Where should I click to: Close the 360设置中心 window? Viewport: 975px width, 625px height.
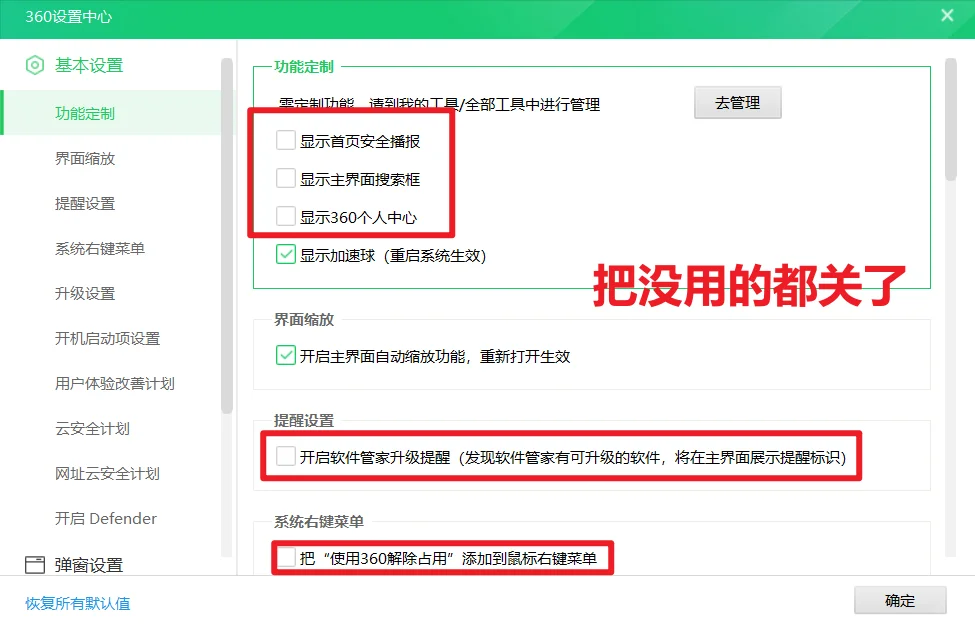(947, 16)
